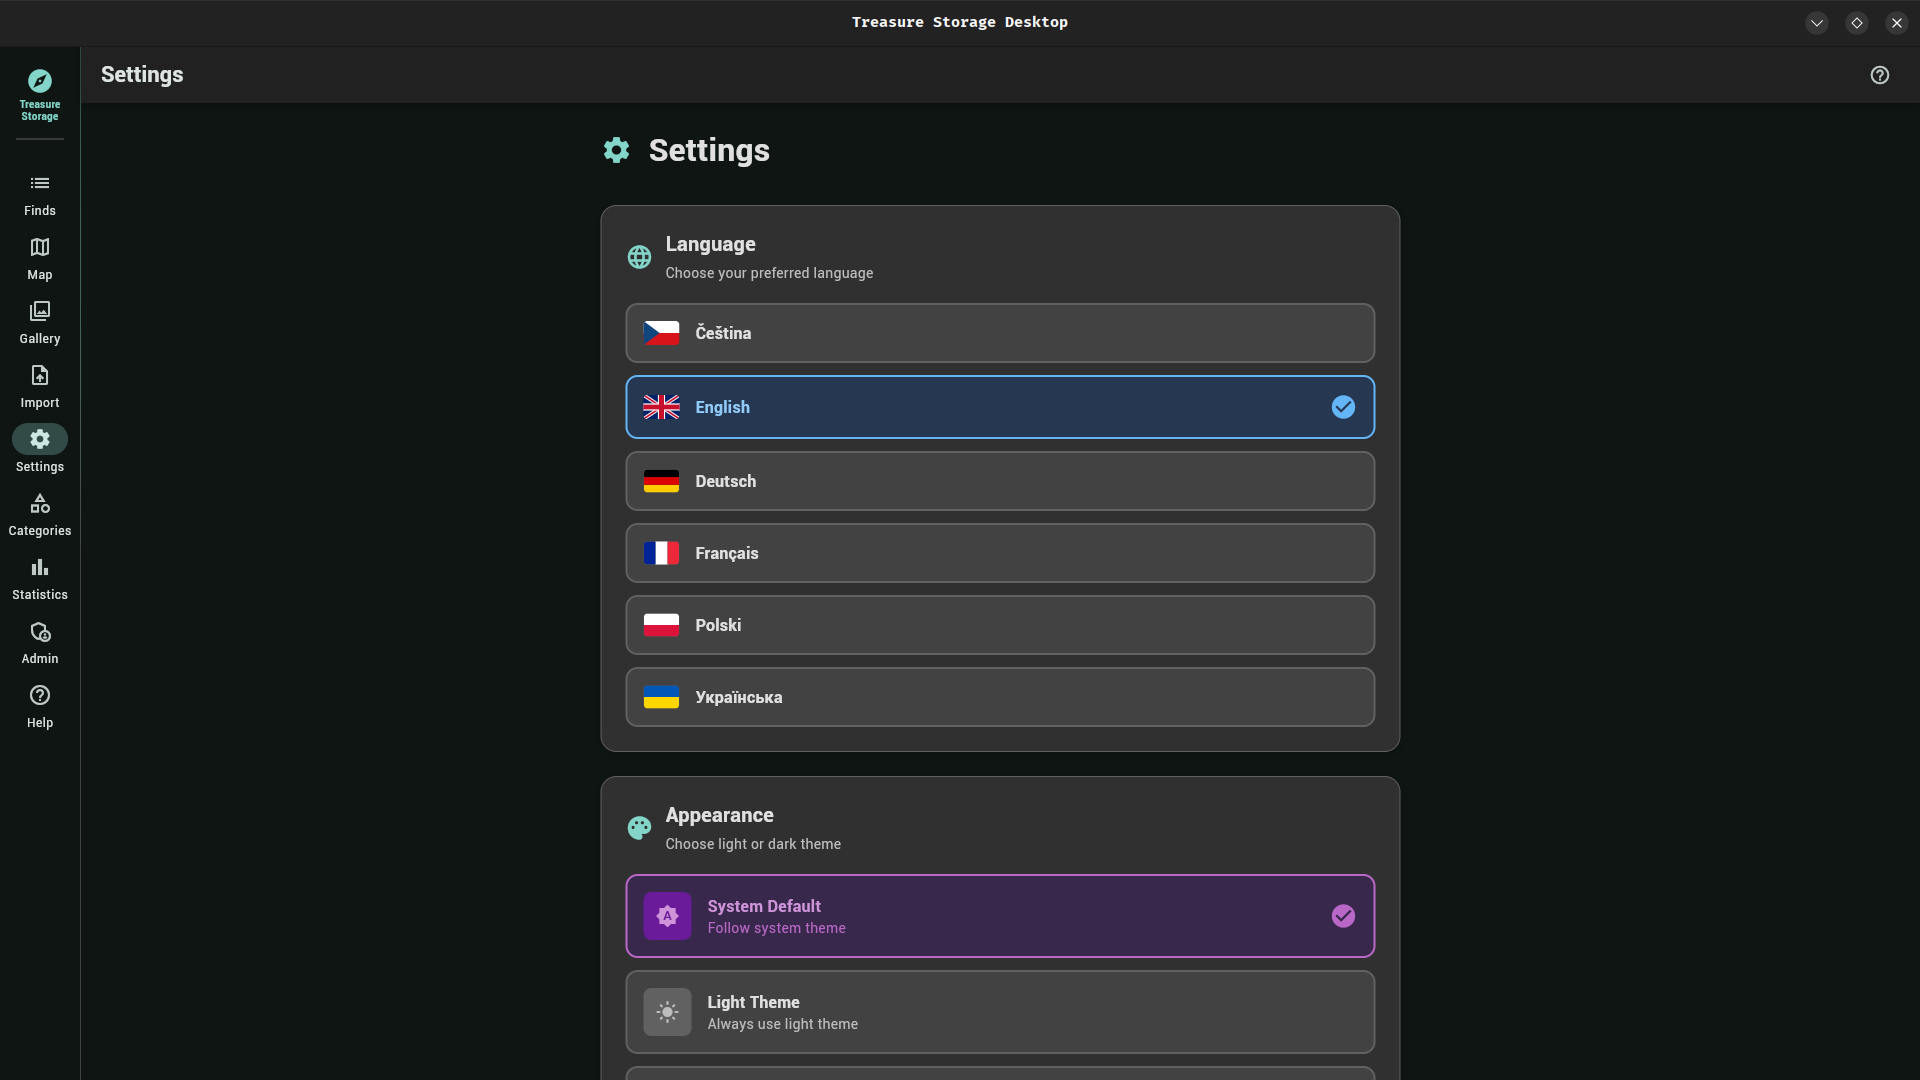This screenshot has height=1080, width=1920.
Task: Choose Українська as the language
Action: point(1000,697)
